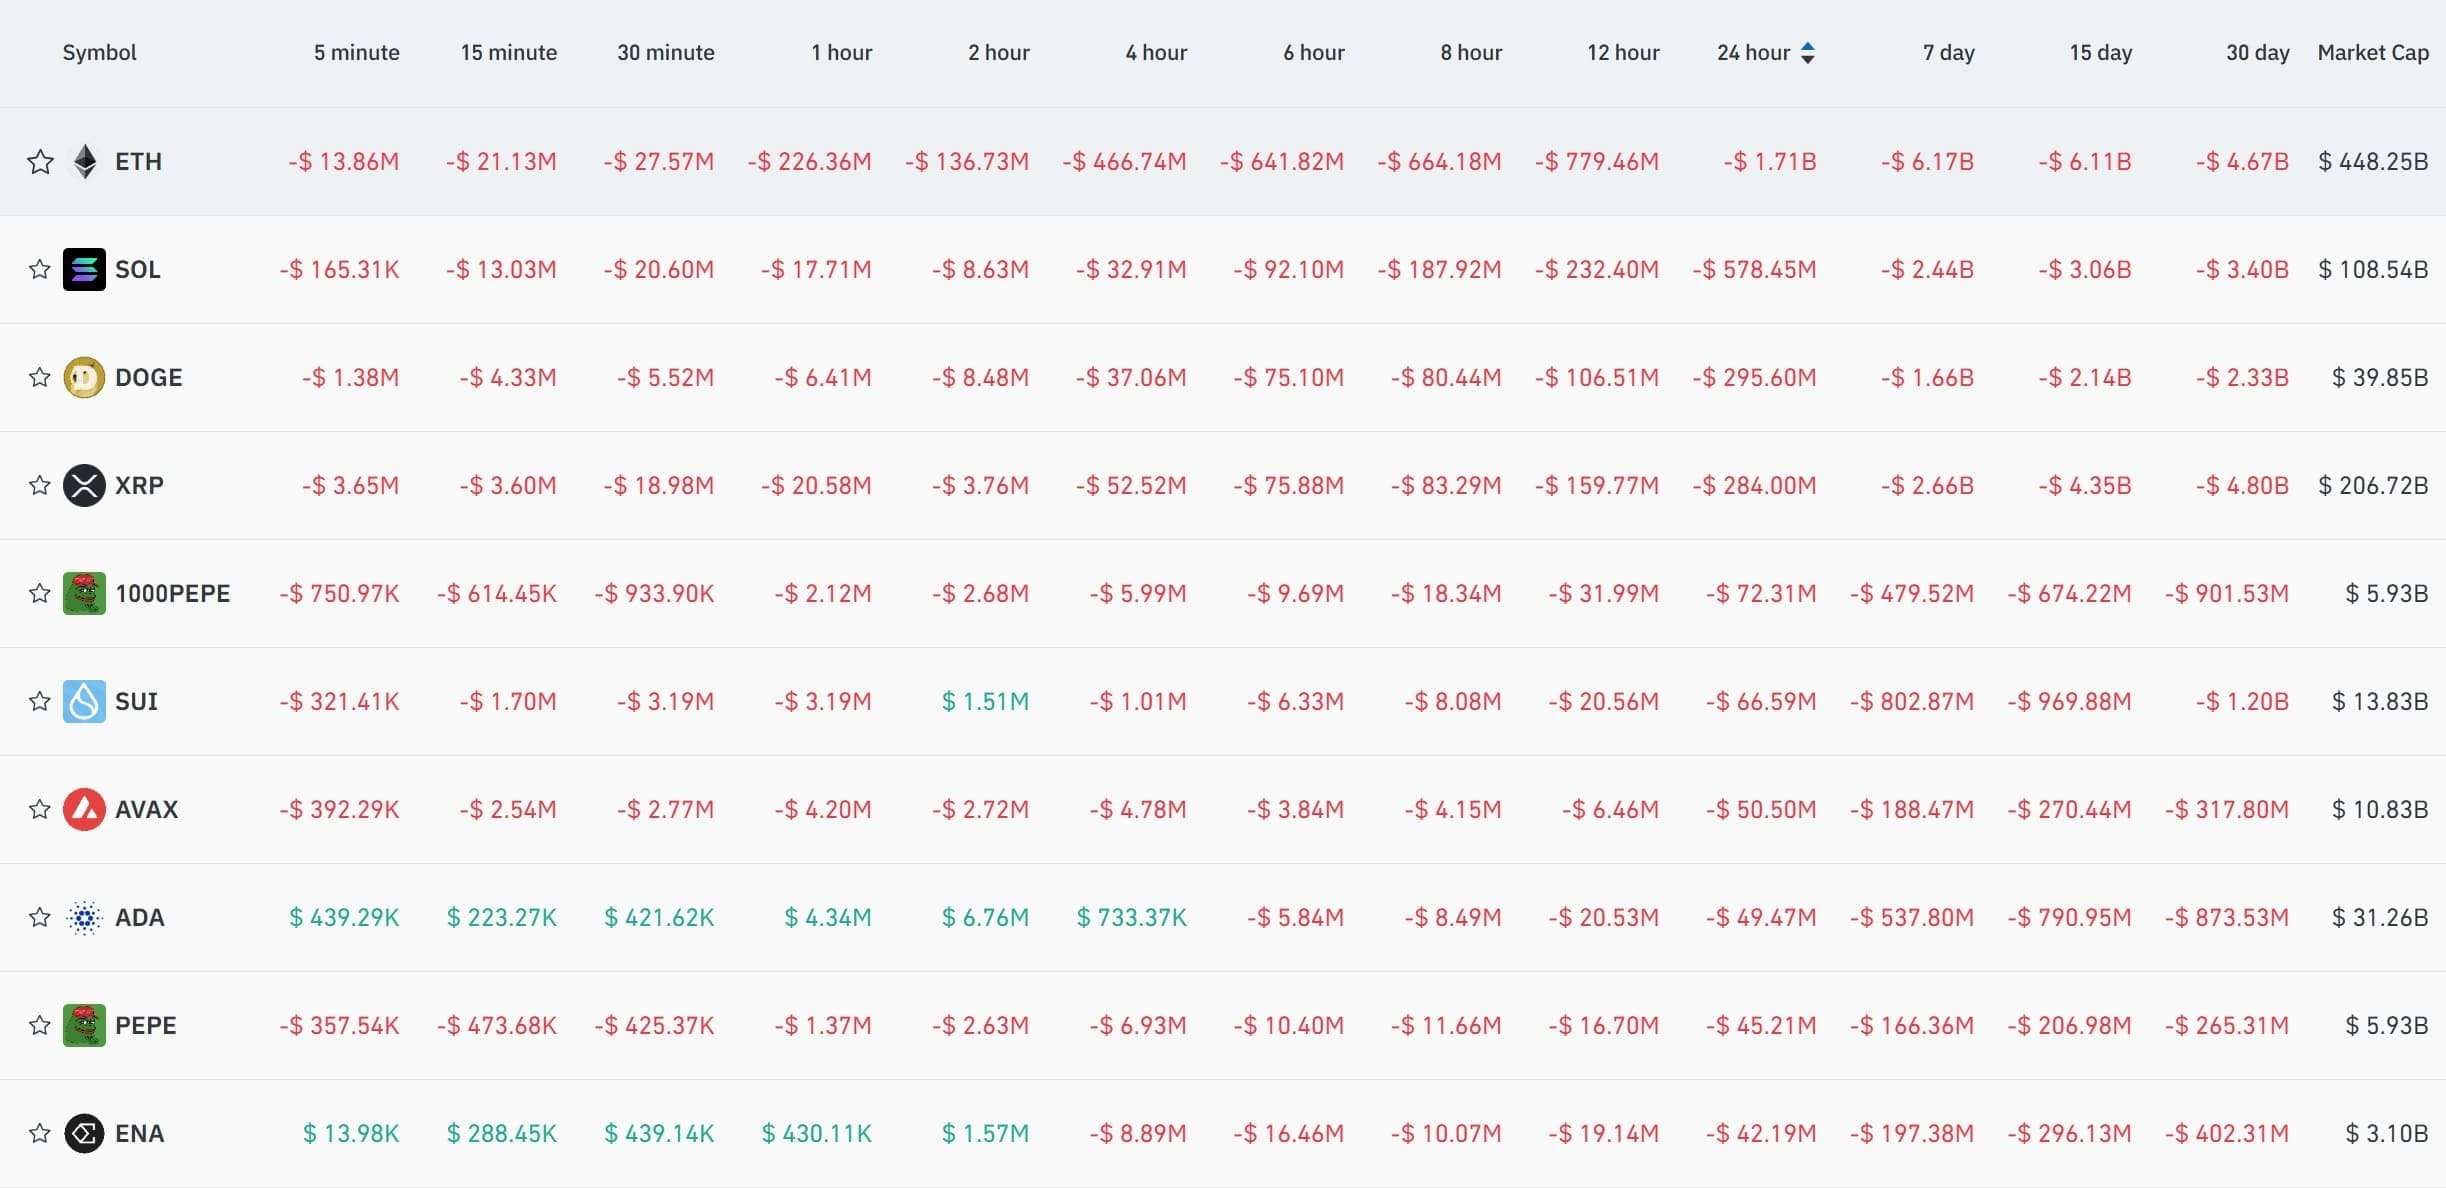Sort by 30 minute column header
Viewport: 2446px width, 1188px height.
coord(666,53)
